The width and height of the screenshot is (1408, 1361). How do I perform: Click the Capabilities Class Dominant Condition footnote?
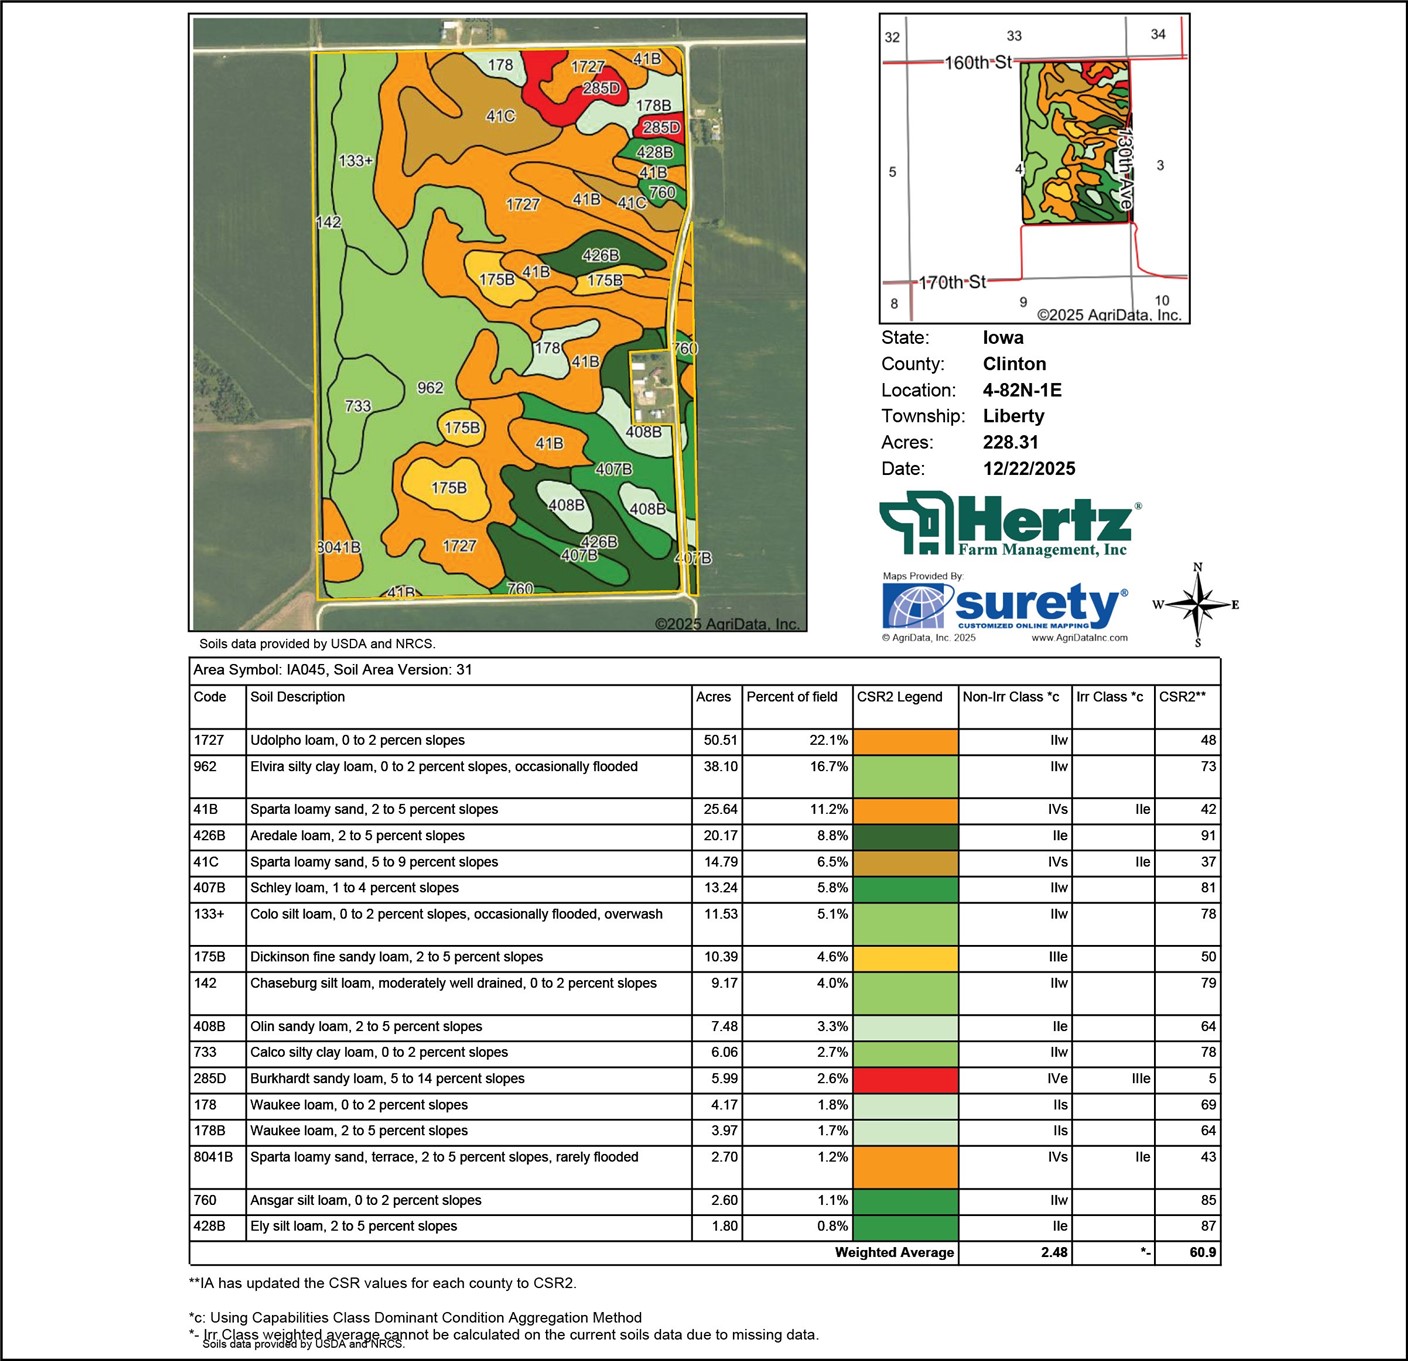[x=415, y=1318]
